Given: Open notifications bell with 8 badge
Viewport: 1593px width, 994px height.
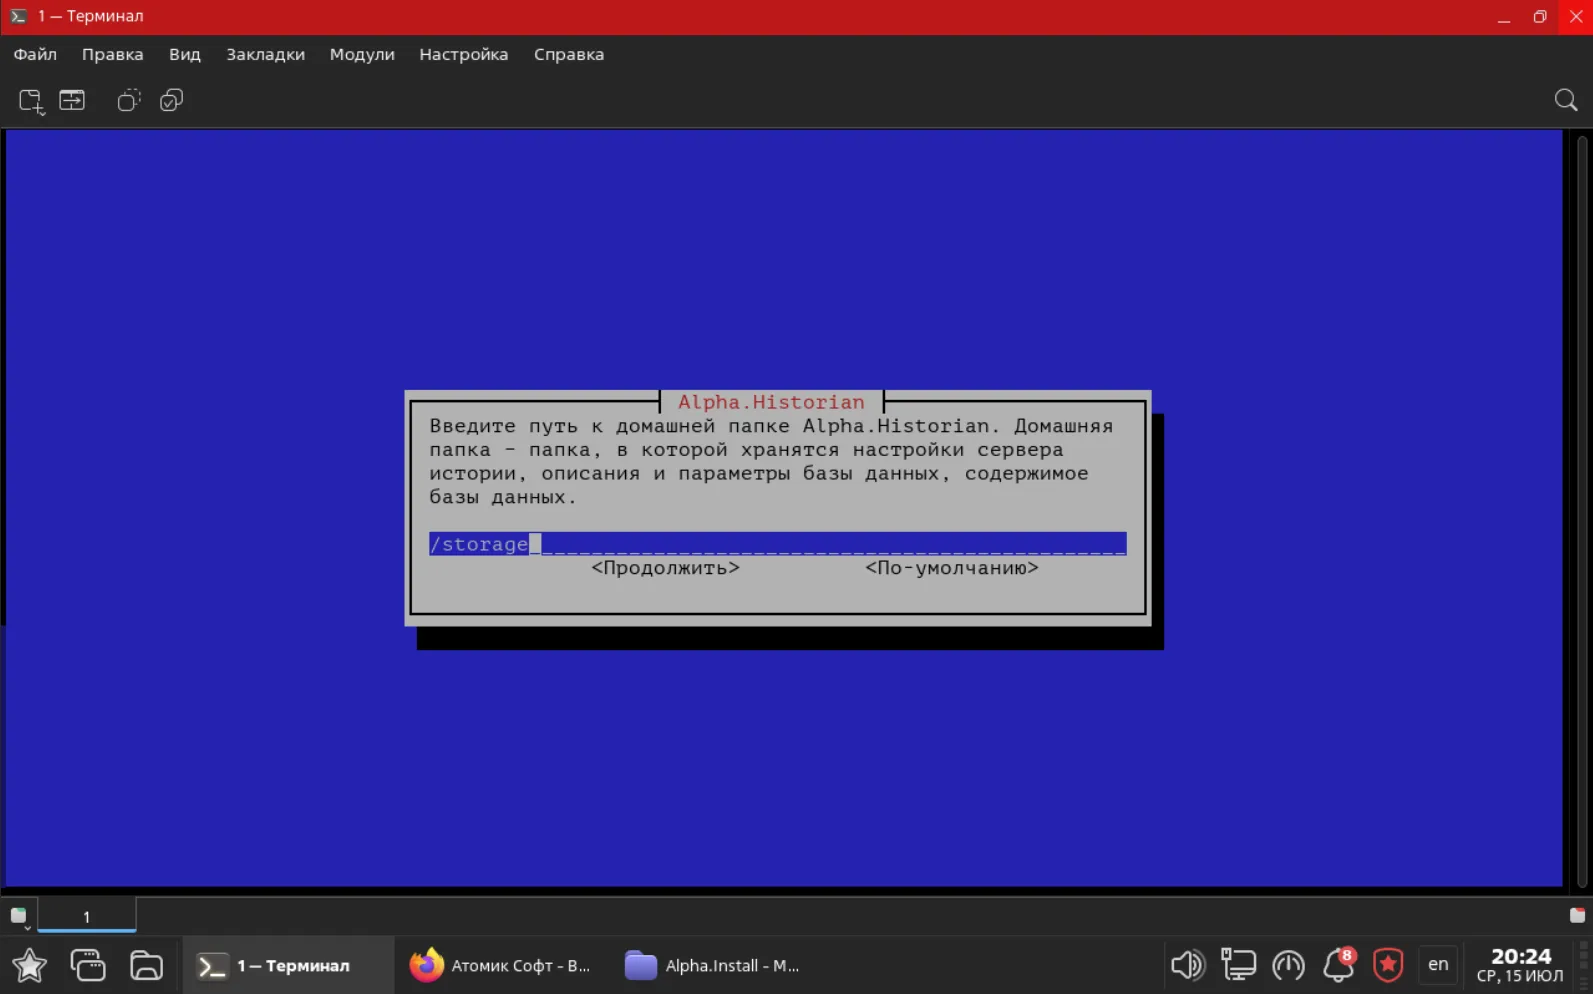Looking at the screenshot, I should coord(1339,964).
